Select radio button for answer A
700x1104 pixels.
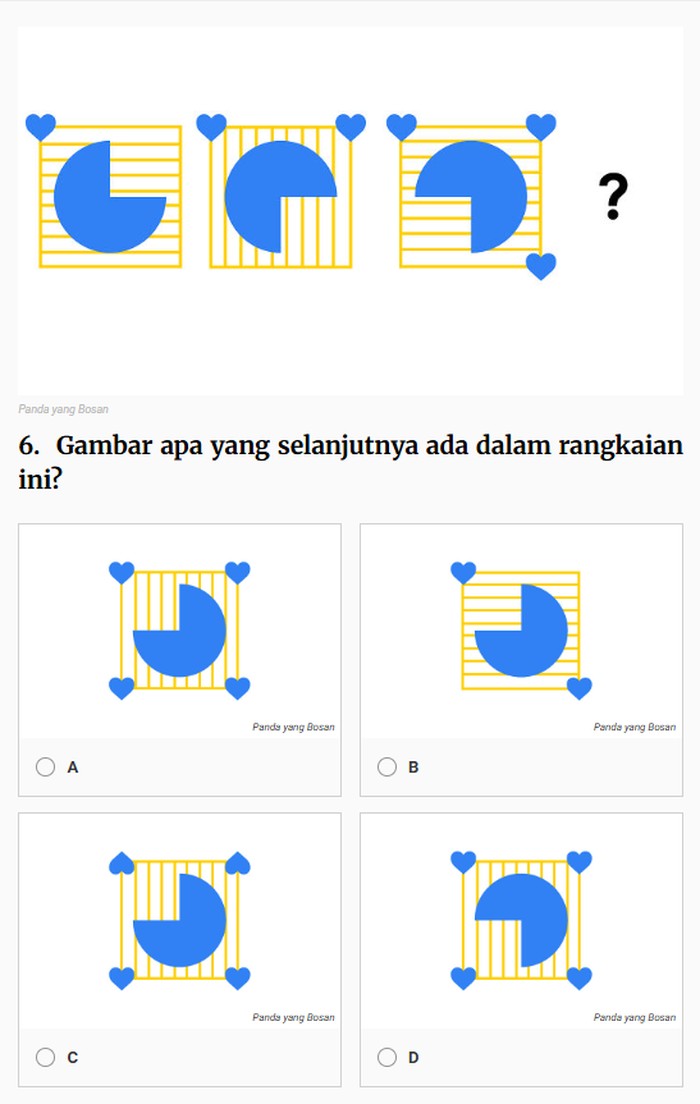pyautogui.click(x=45, y=767)
